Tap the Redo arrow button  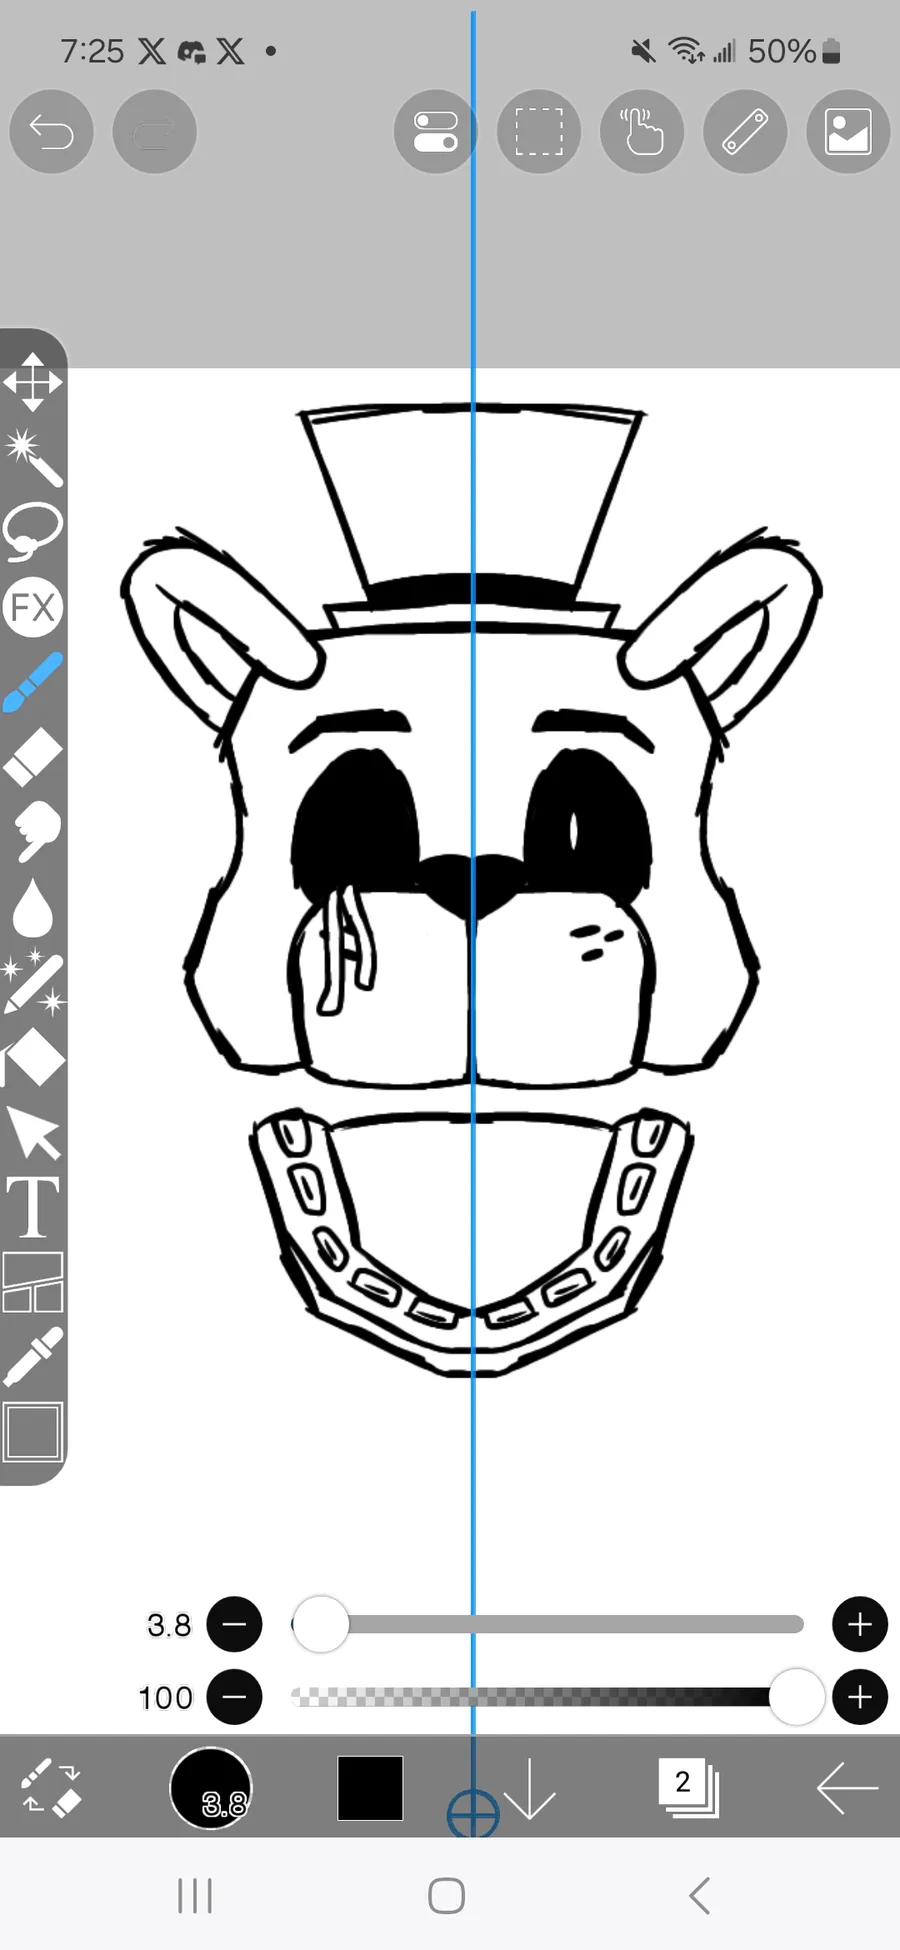click(x=154, y=132)
